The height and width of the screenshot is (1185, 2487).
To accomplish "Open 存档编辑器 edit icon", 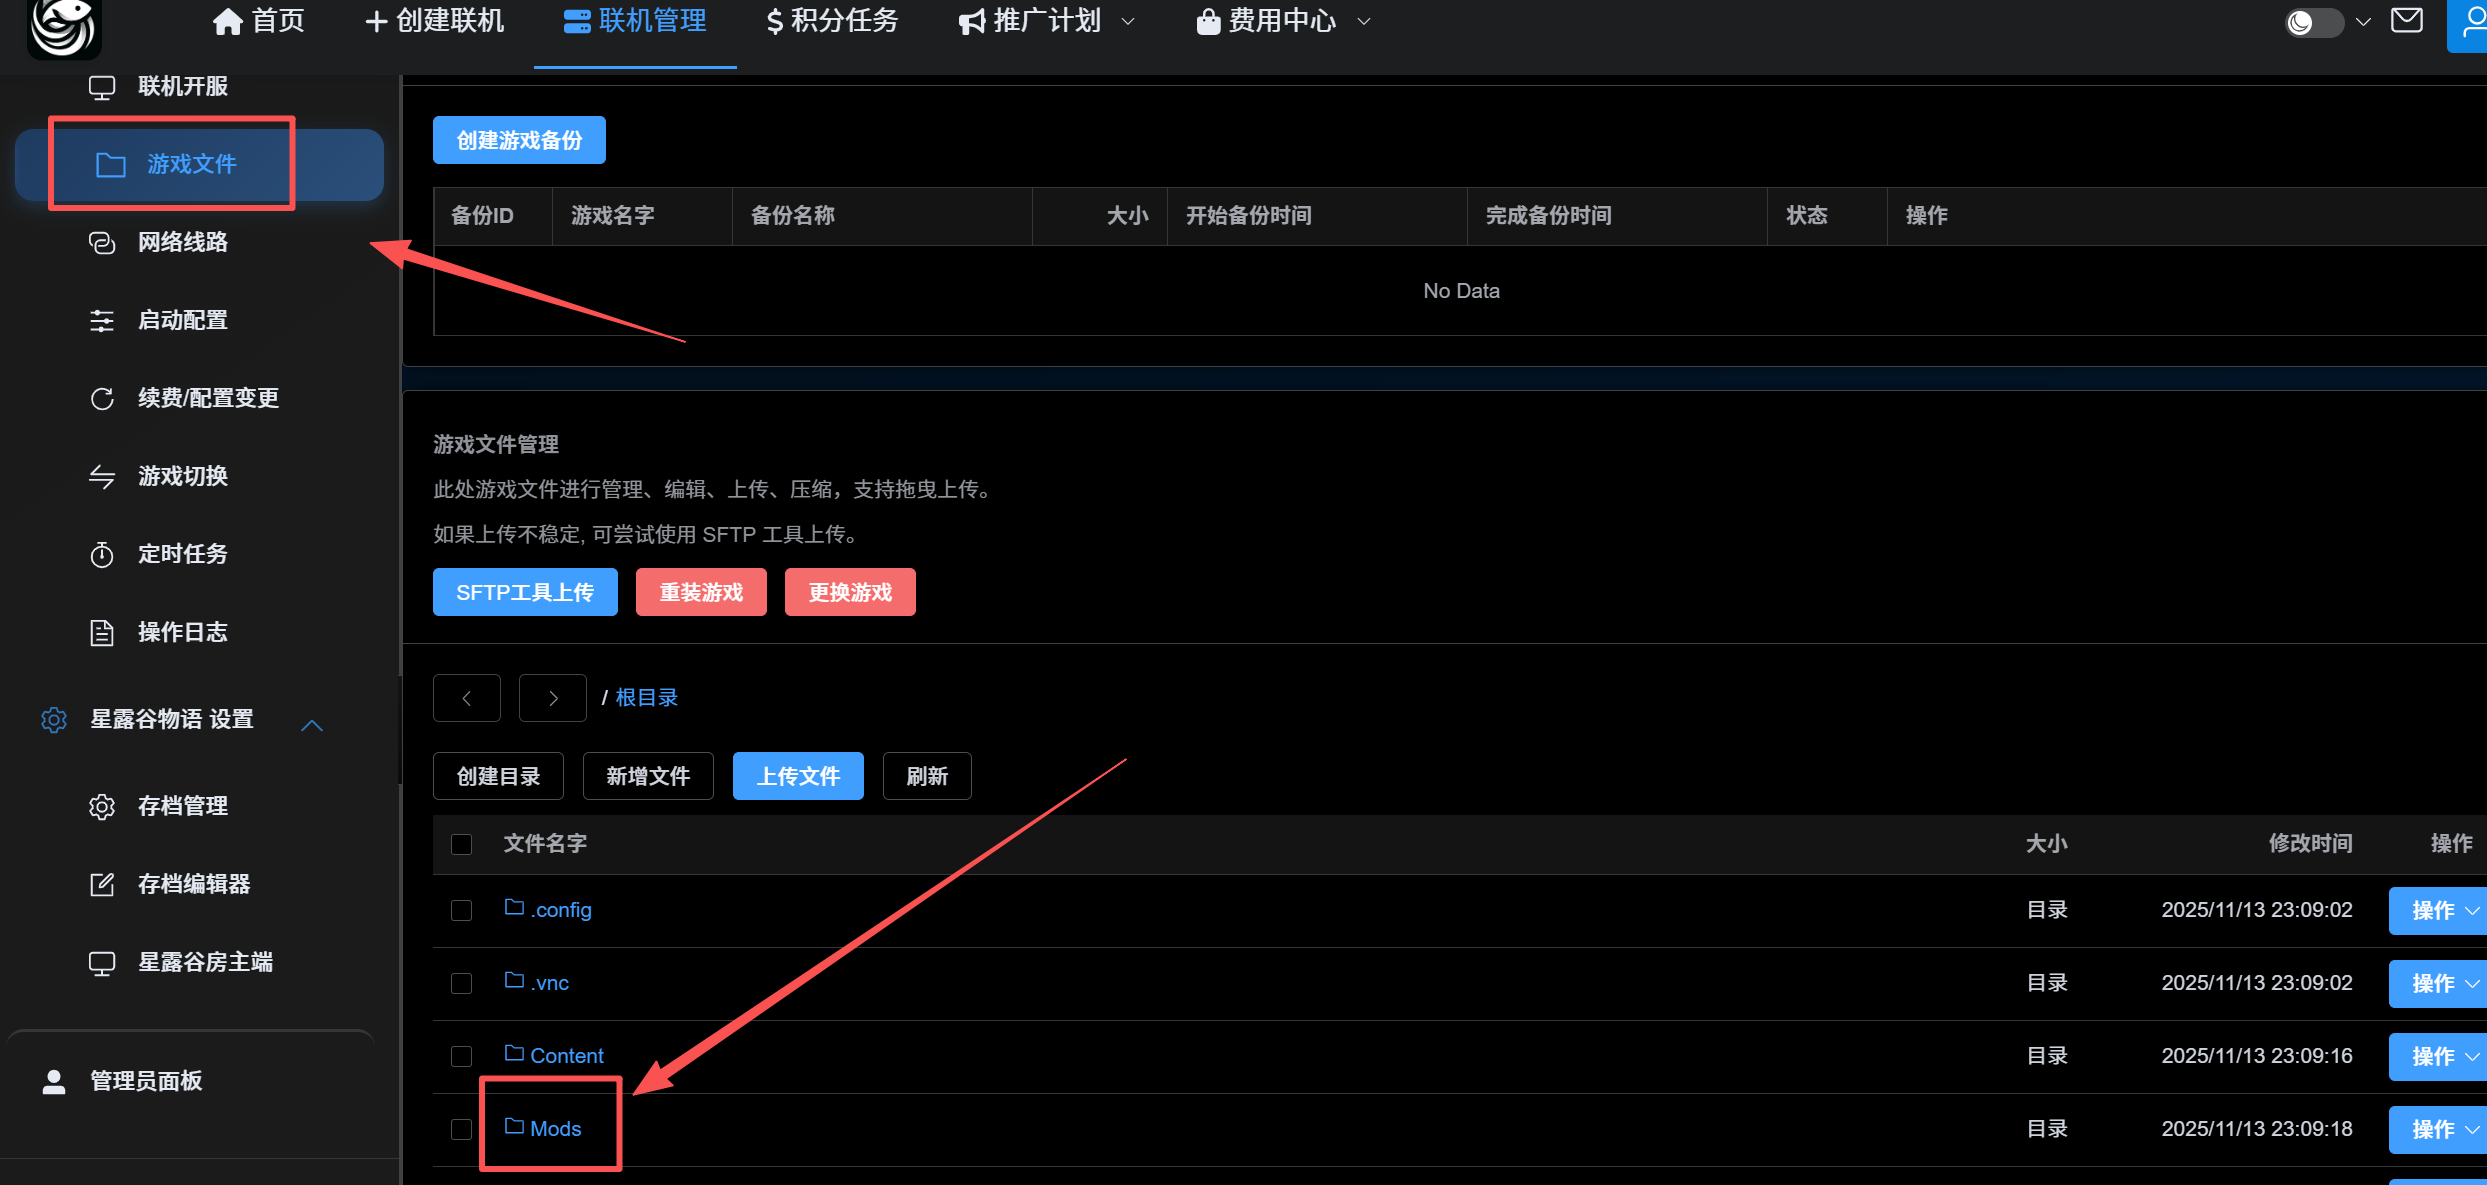I will point(102,885).
